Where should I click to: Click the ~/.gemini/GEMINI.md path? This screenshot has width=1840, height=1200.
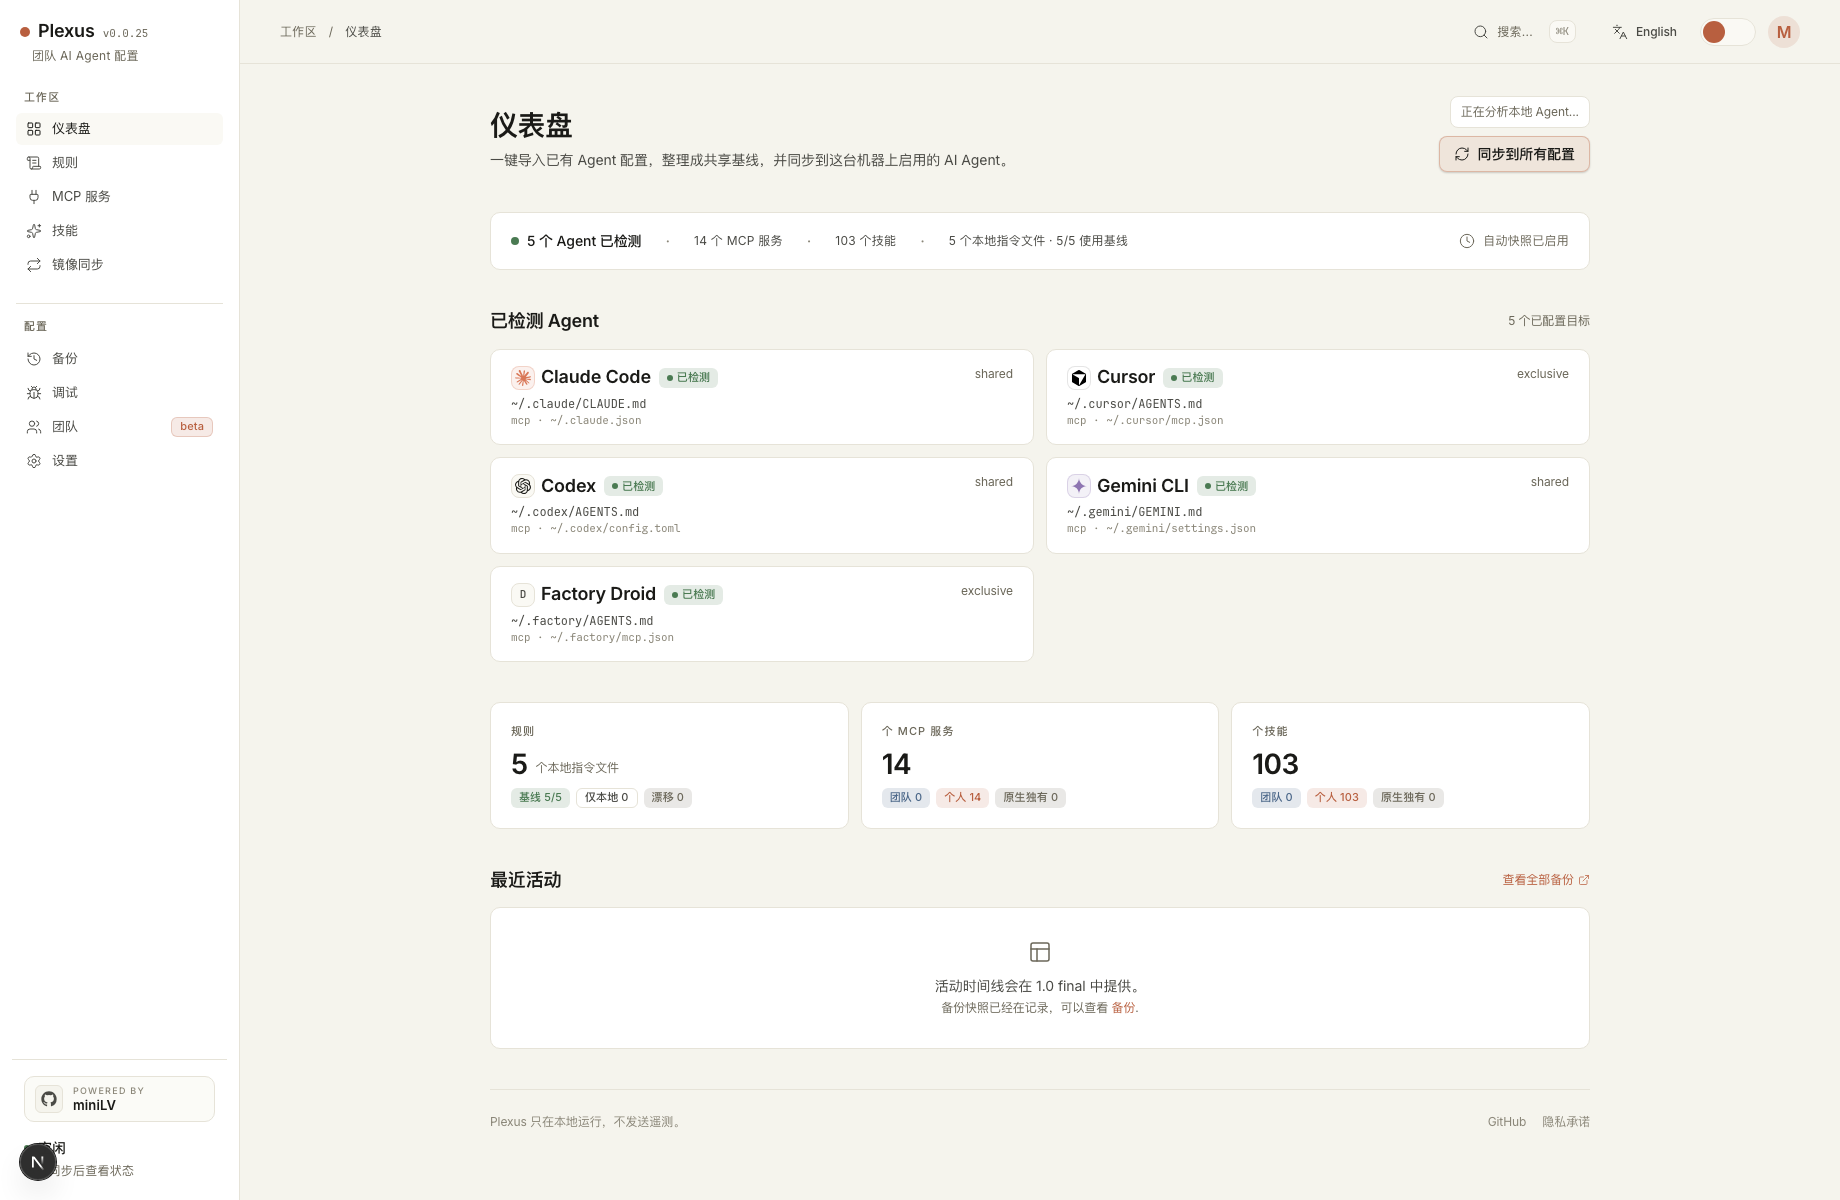point(1134,512)
